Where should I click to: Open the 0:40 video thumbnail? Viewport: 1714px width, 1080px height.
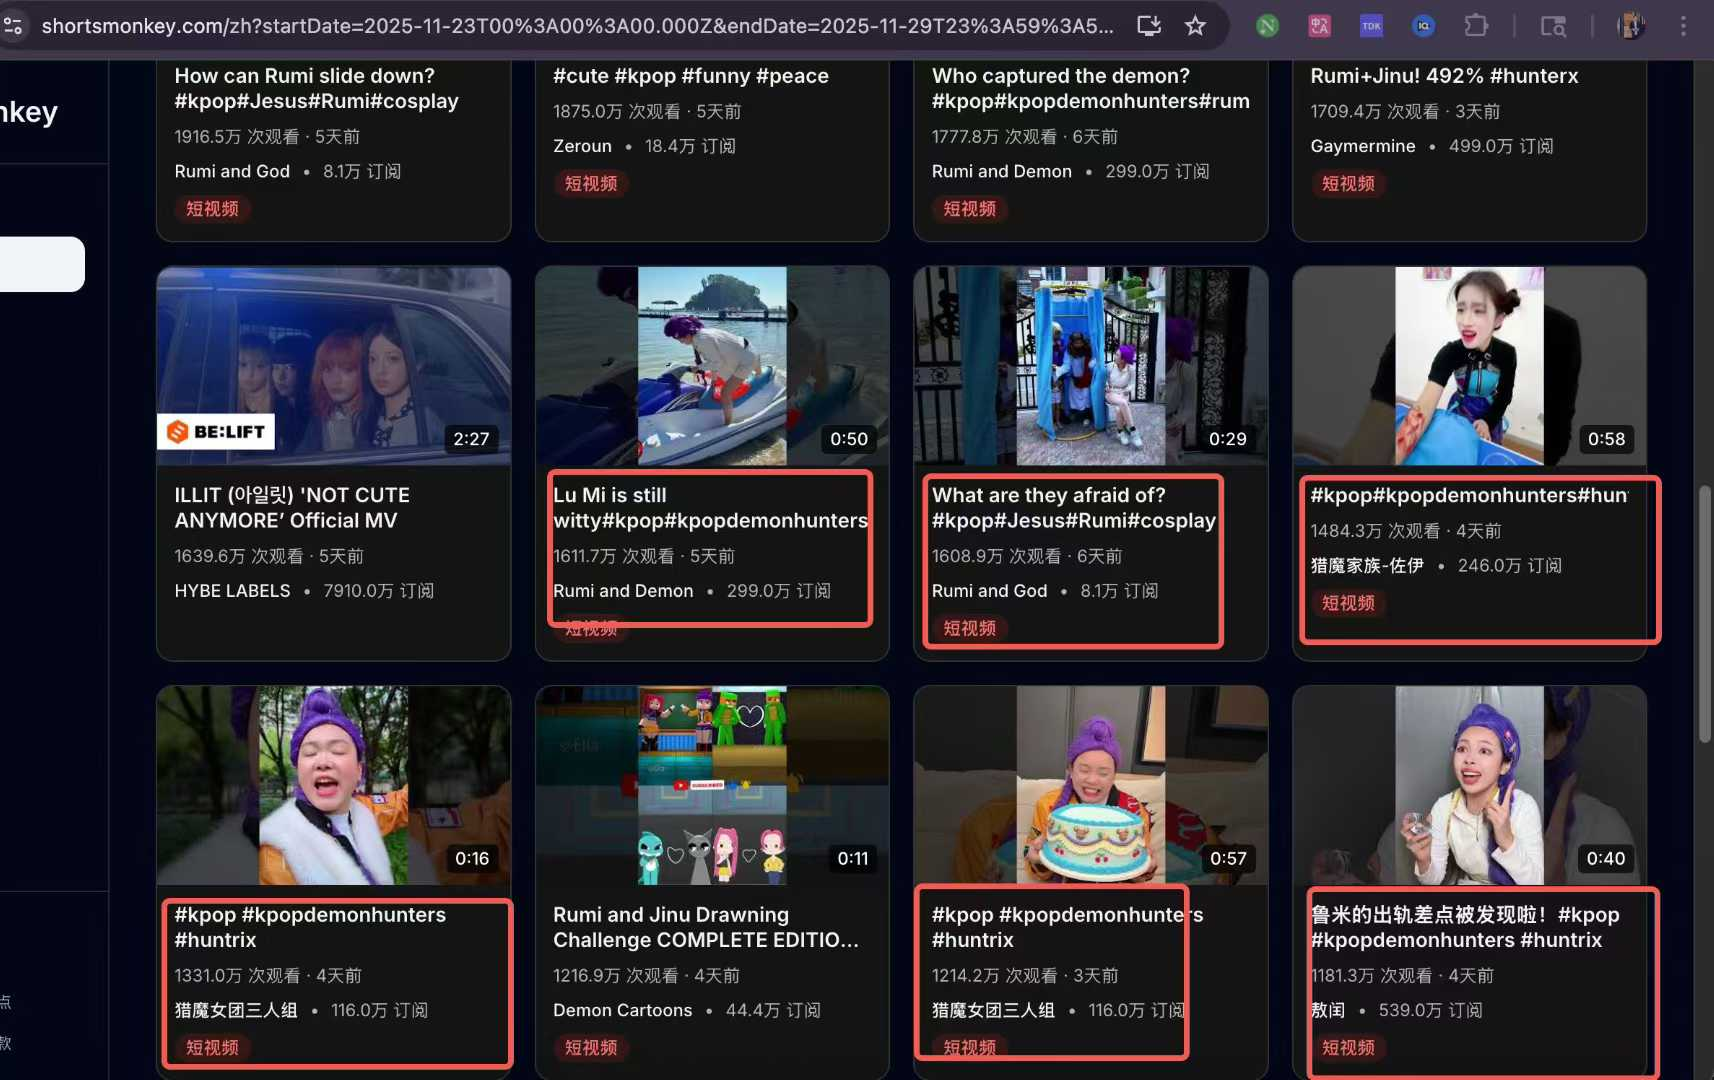pos(1469,785)
